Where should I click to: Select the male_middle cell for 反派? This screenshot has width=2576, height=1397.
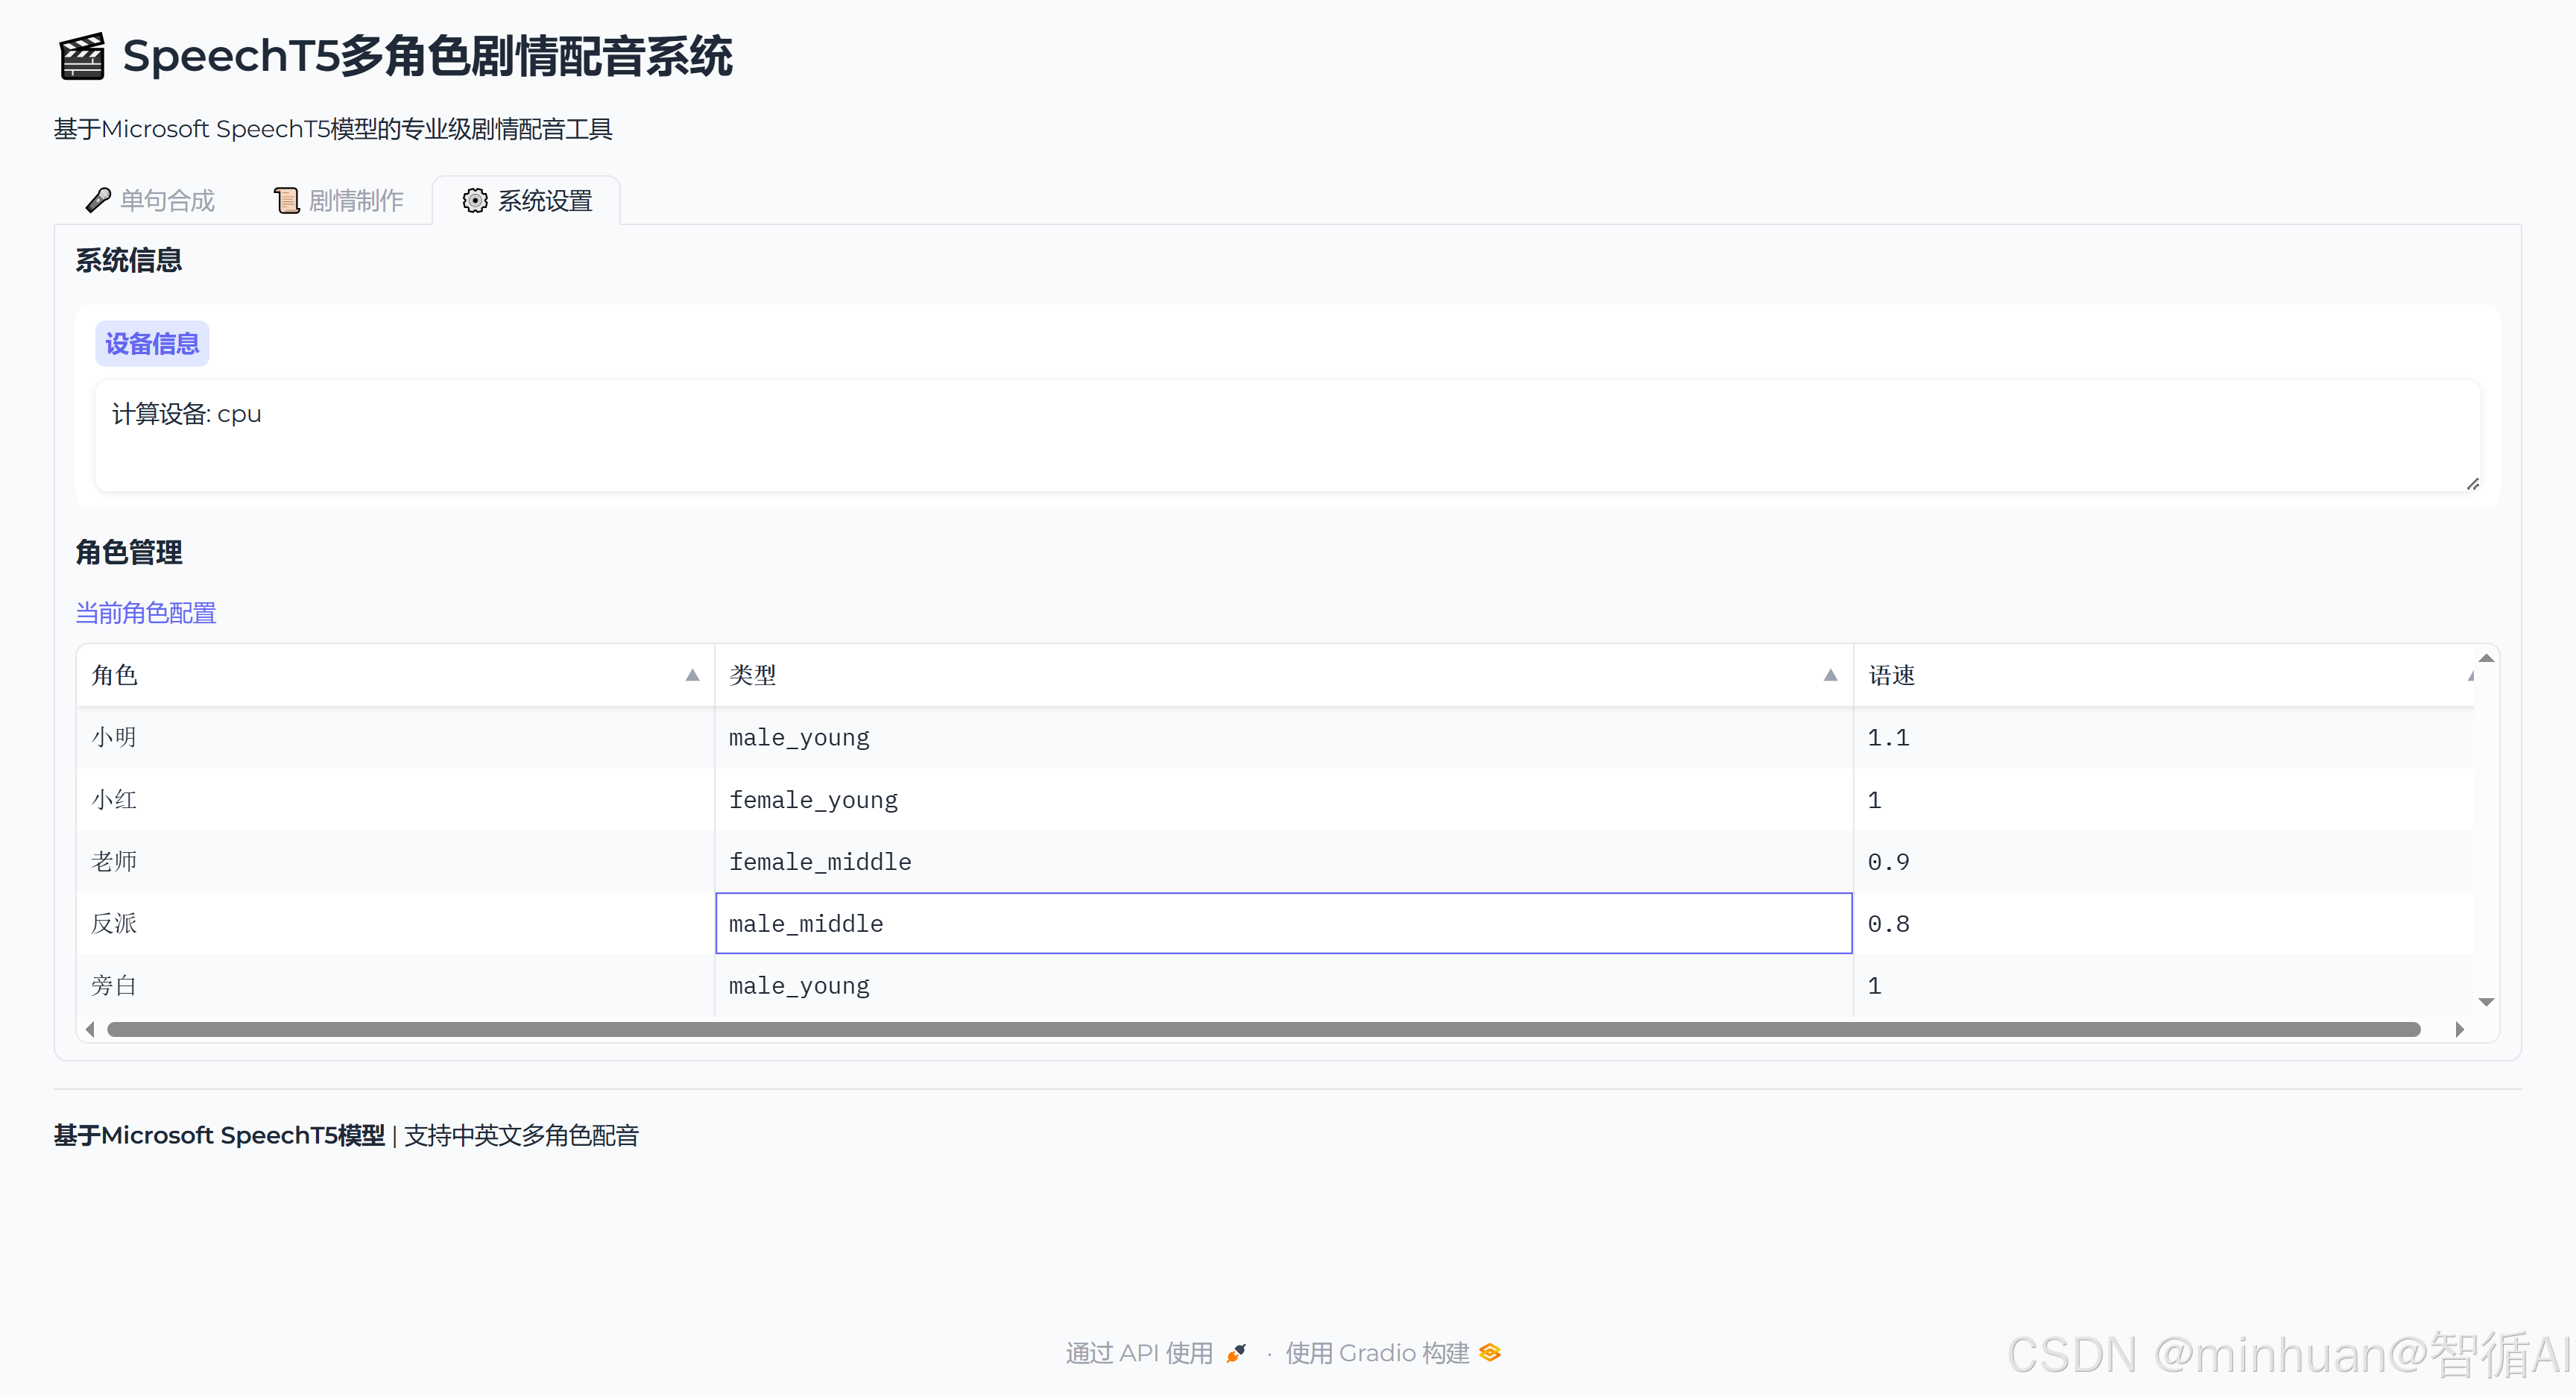click(1283, 923)
